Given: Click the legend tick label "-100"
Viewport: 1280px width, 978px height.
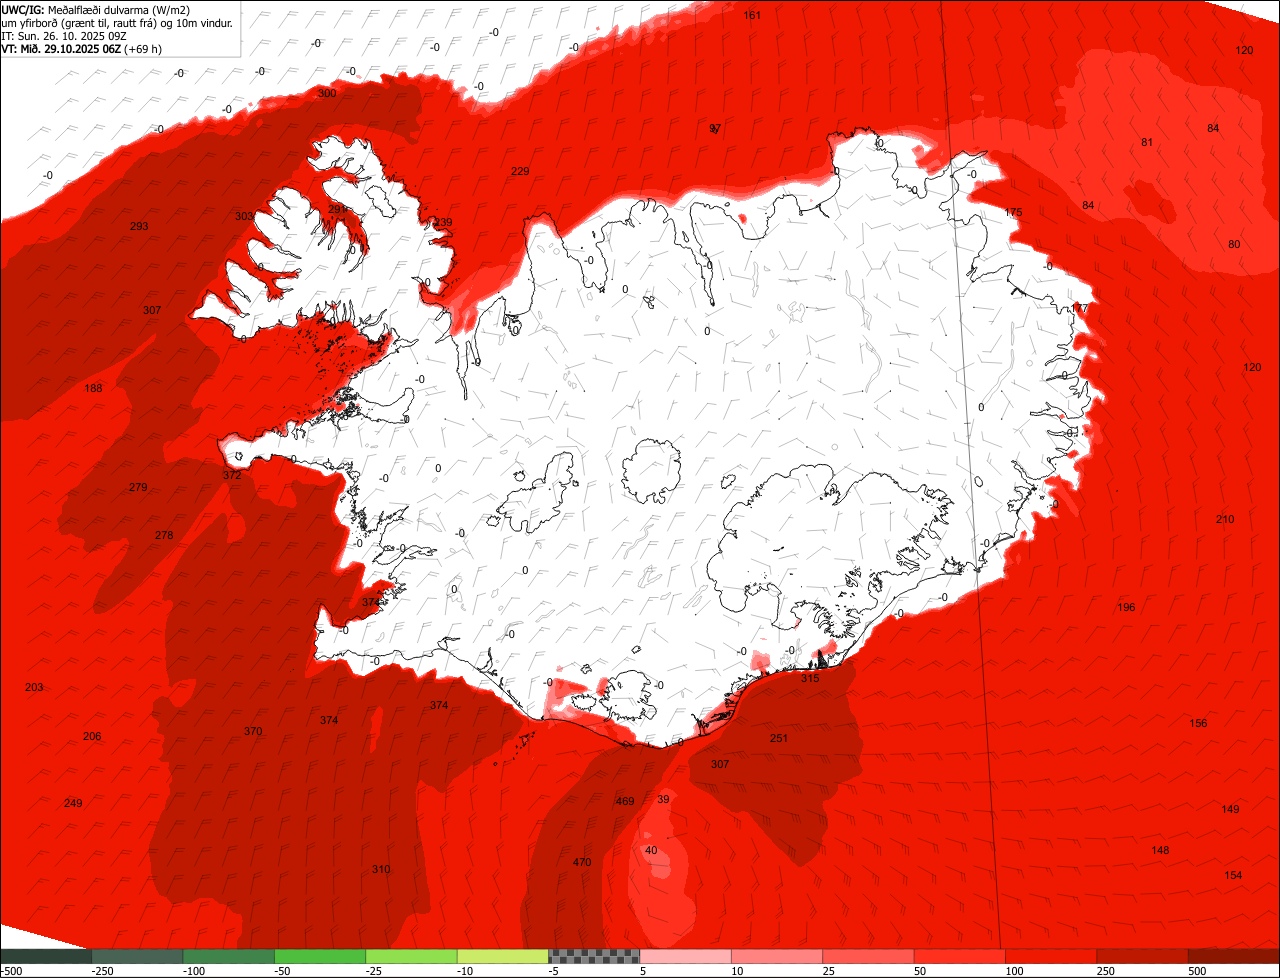Looking at the screenshot, I should (x=194, y=971).
